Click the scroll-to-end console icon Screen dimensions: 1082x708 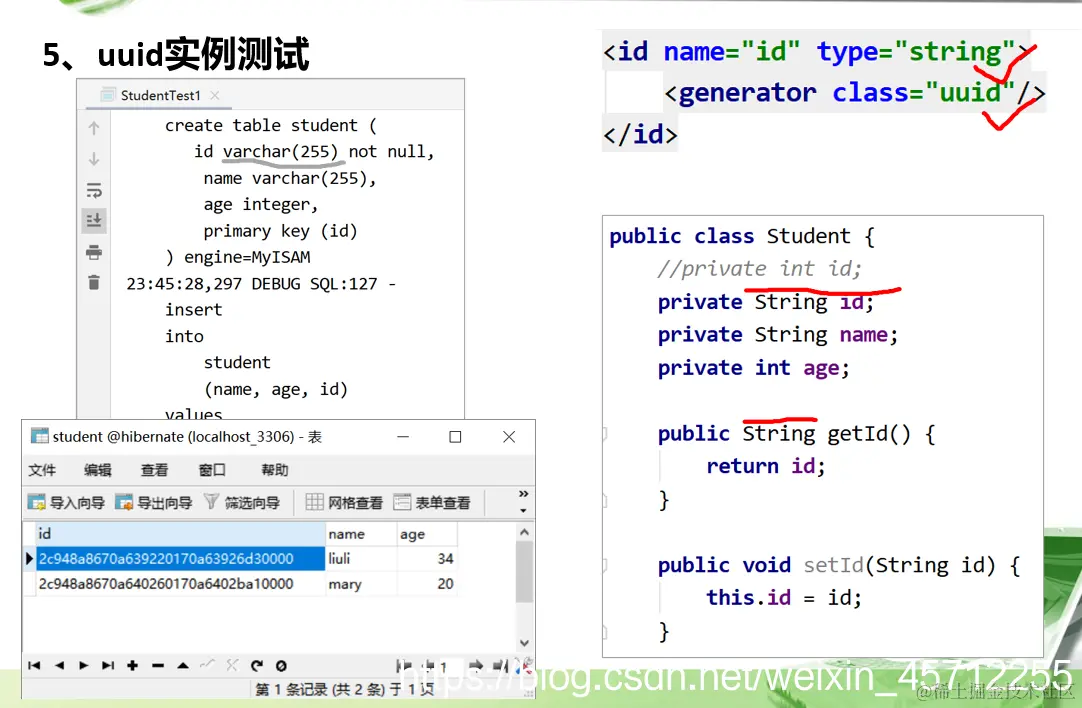pyautogui.click(x=94, y=221)
